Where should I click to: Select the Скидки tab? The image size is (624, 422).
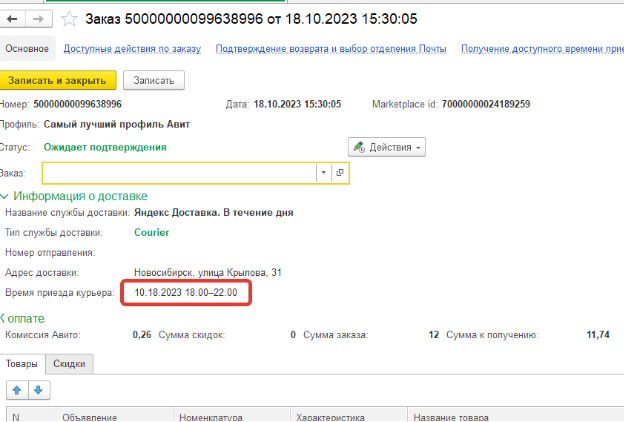pyautogui.click(x=70, y=364)
